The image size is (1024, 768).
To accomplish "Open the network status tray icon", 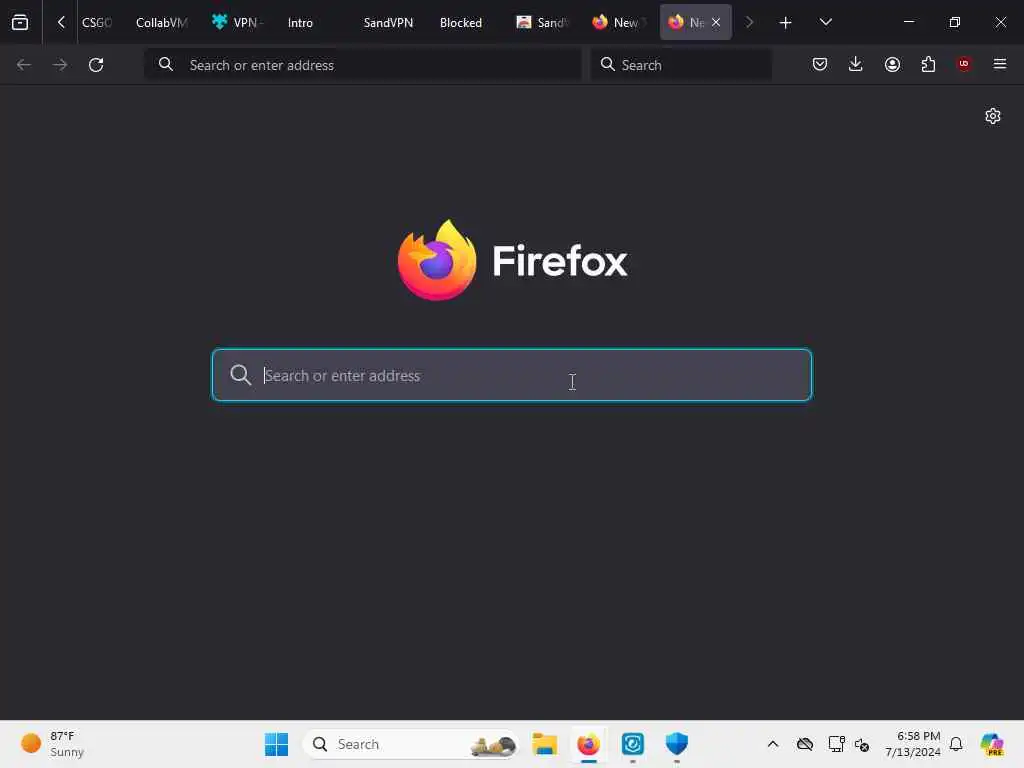I will (x=836, y=744).
